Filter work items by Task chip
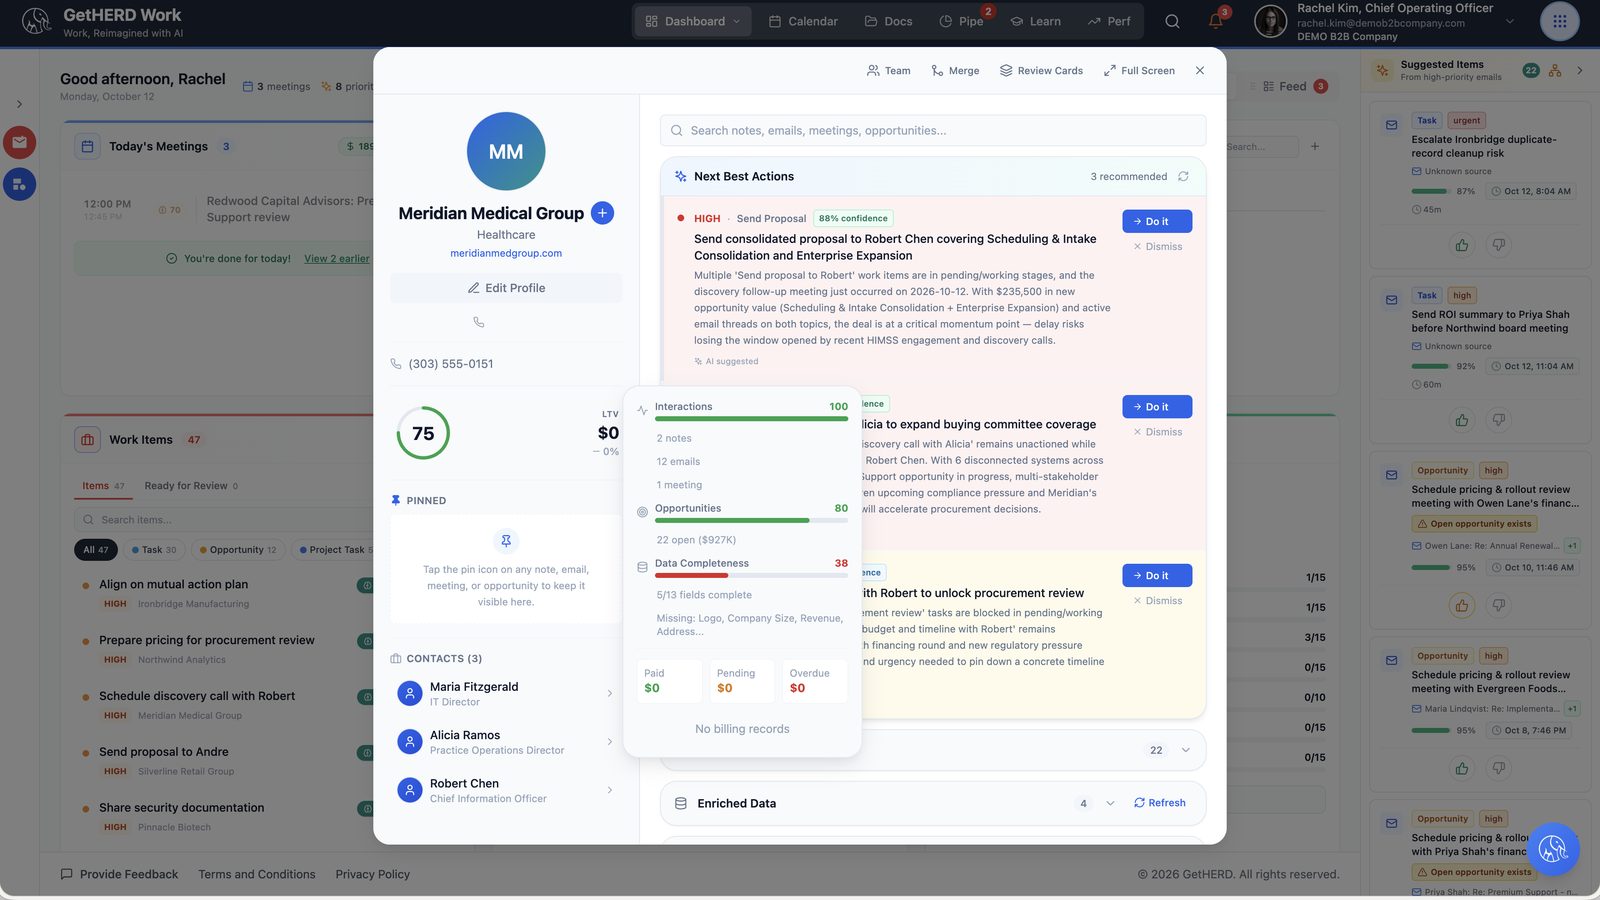Image resolution: width=1600 pixels, height=900 pixels. 154,550
